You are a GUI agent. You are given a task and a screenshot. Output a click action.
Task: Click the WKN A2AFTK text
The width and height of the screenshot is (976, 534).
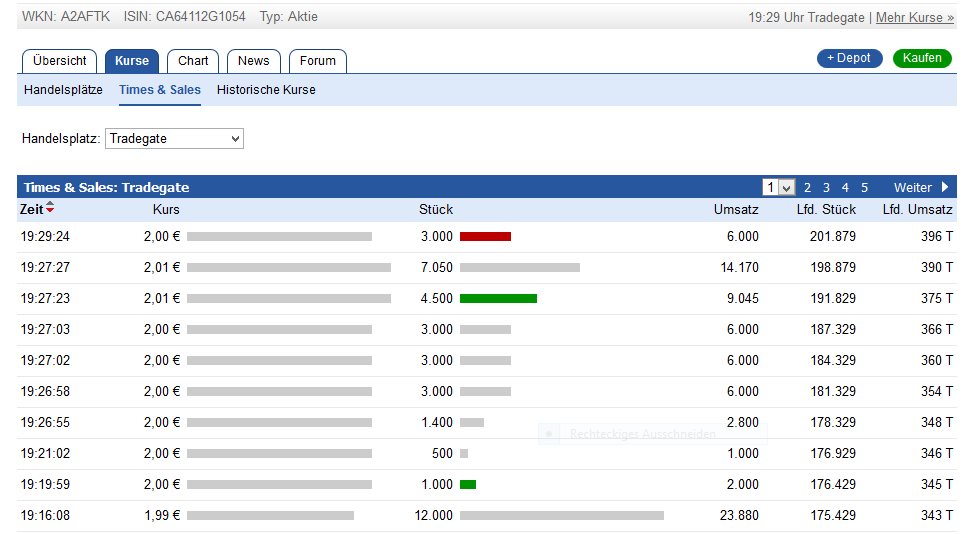[66, 17]
